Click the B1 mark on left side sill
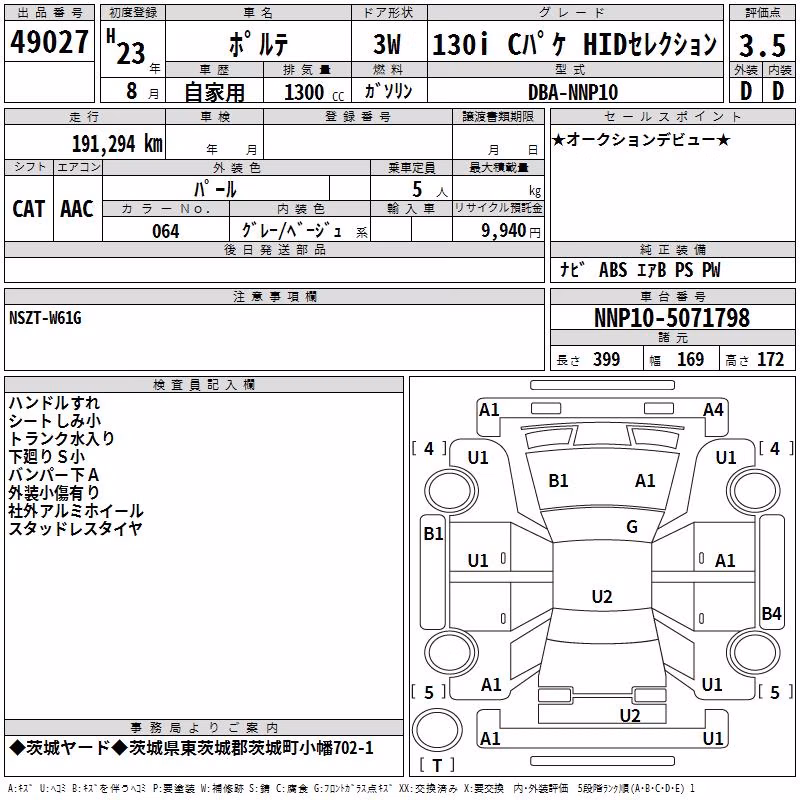The height and width of the screenshot is (800, 800). click(x=433, y=534)
